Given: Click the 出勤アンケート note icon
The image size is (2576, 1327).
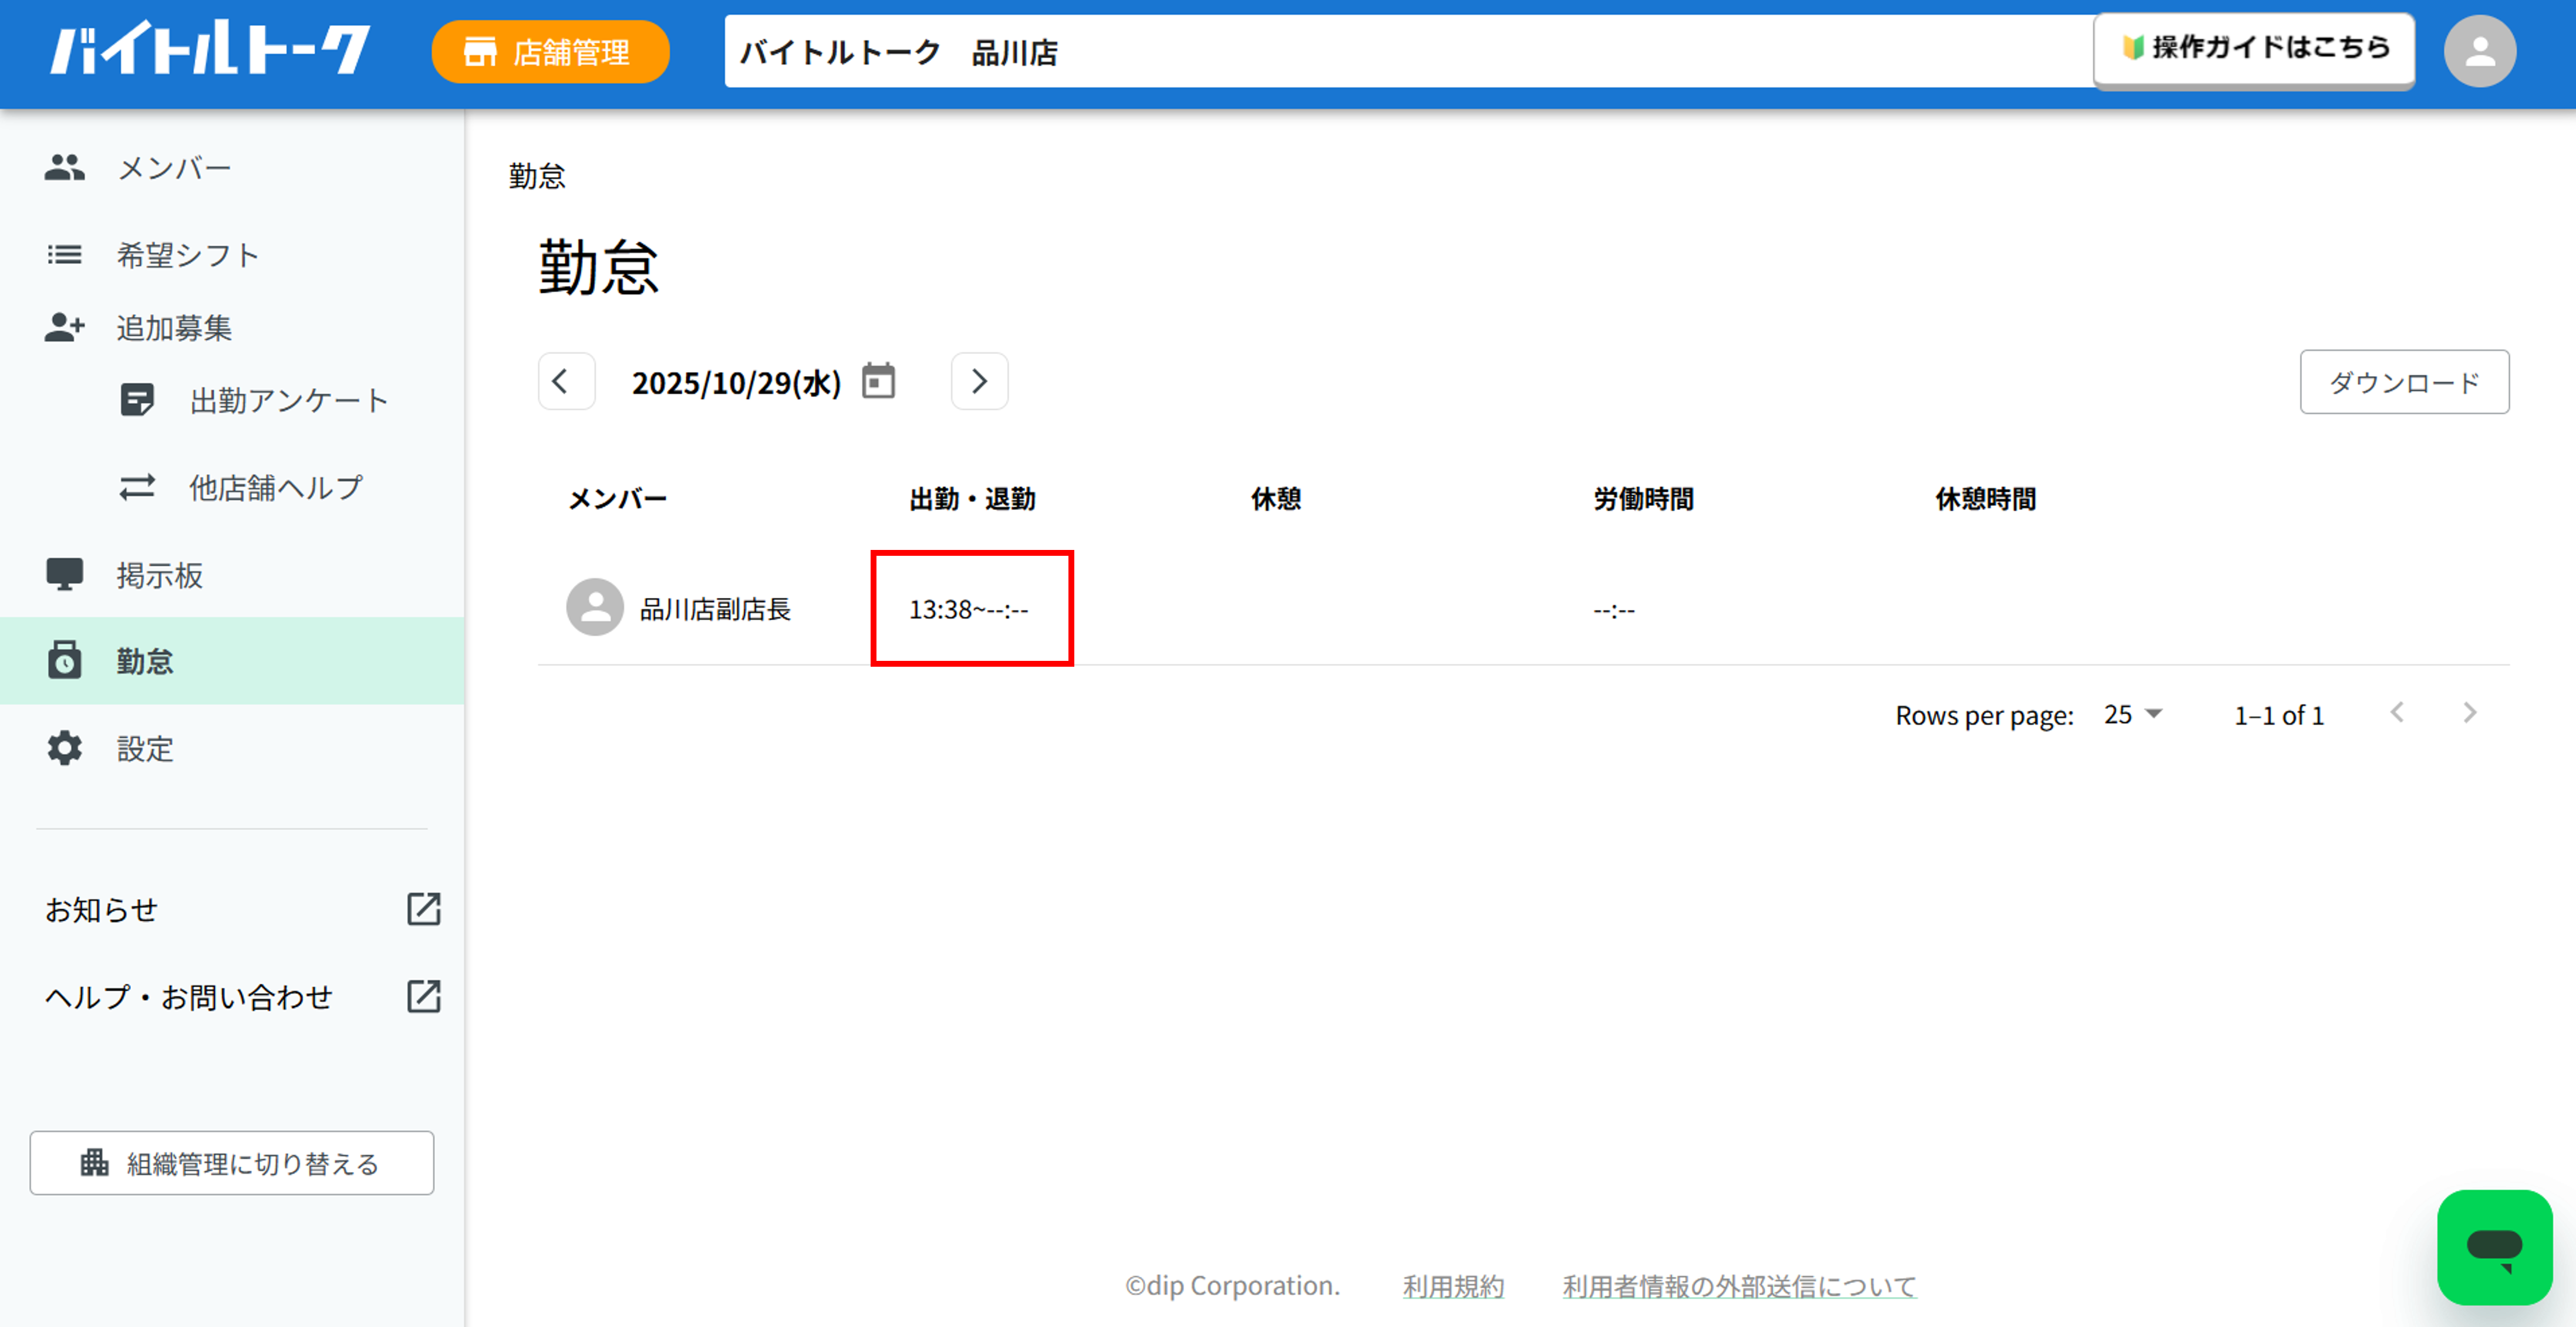Looking at the screenshot, I should [x=137, y=400].
